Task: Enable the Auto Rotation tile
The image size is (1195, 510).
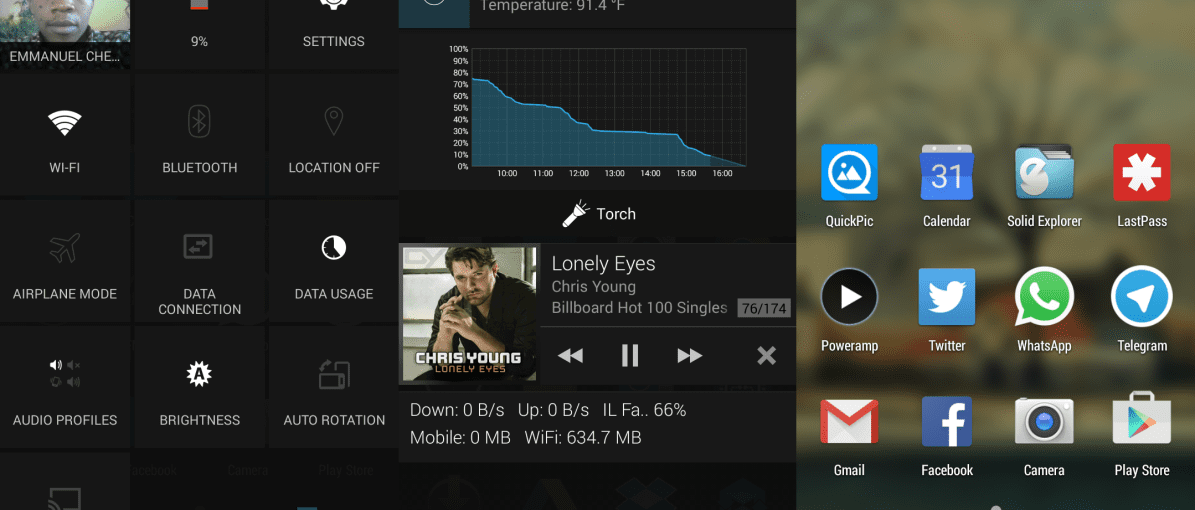Action: [334, 387]
